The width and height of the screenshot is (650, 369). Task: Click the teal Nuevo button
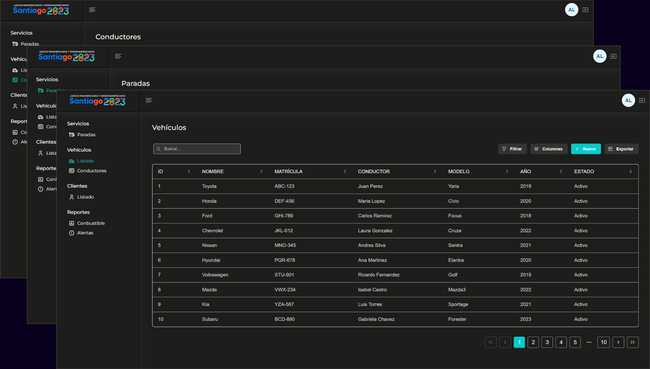[x=586, y=149]
